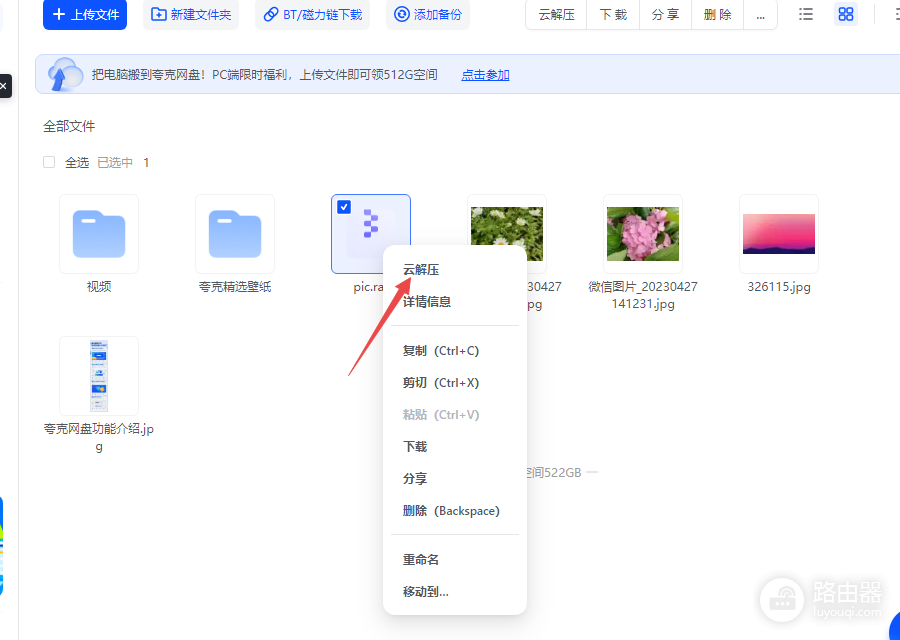Click 微信图片_20230427141231.jpg file name
The image size is (900, 640).
643,295
